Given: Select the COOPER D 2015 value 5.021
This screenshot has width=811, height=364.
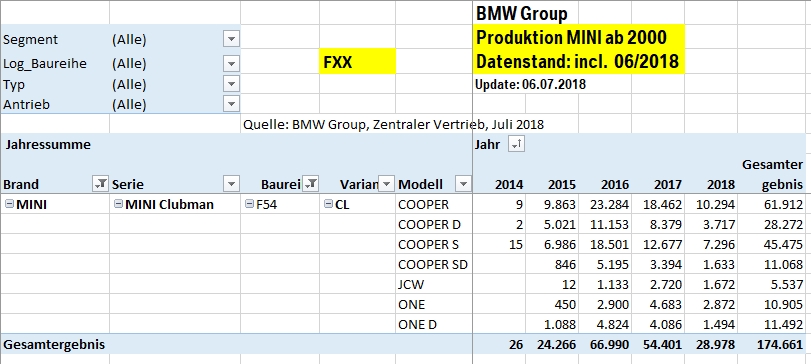Looking at the screenshot, I should pyautogui.click(x=552, y=224).
